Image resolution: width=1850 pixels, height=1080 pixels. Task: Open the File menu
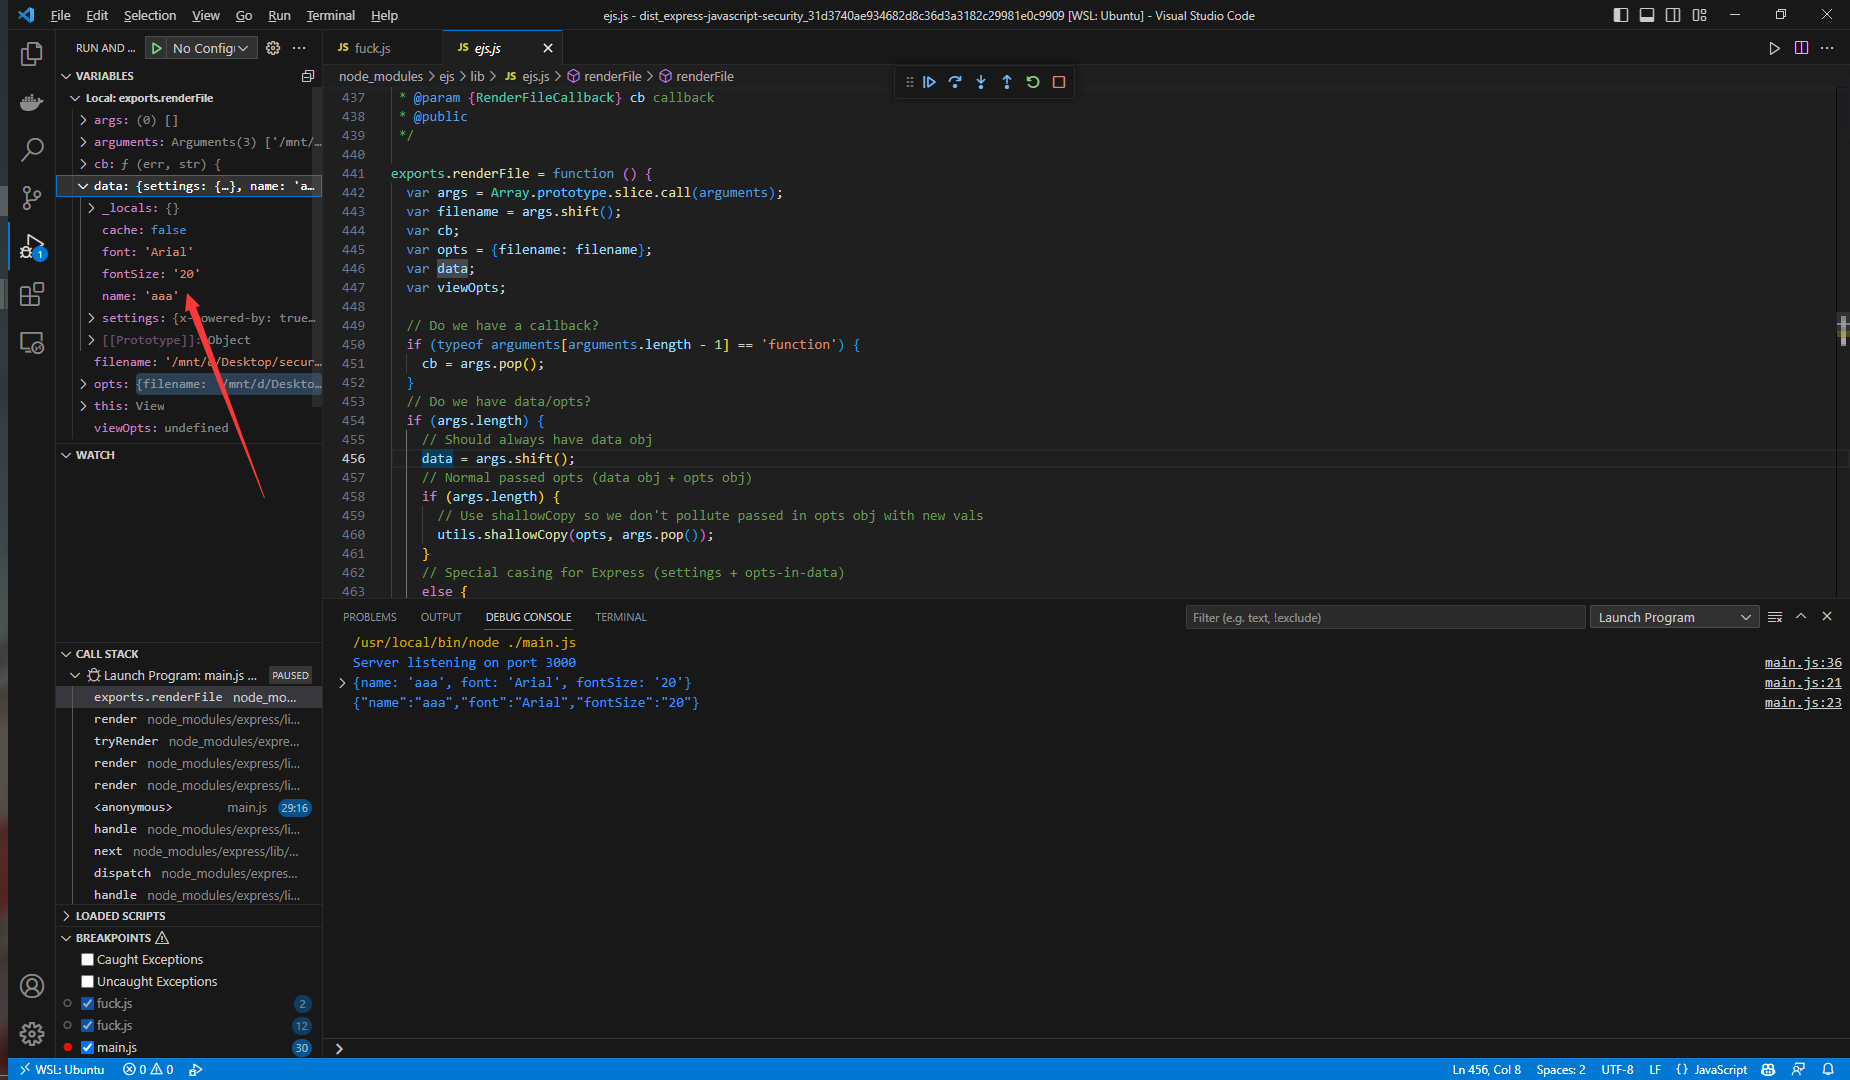(x=61, y=15)
